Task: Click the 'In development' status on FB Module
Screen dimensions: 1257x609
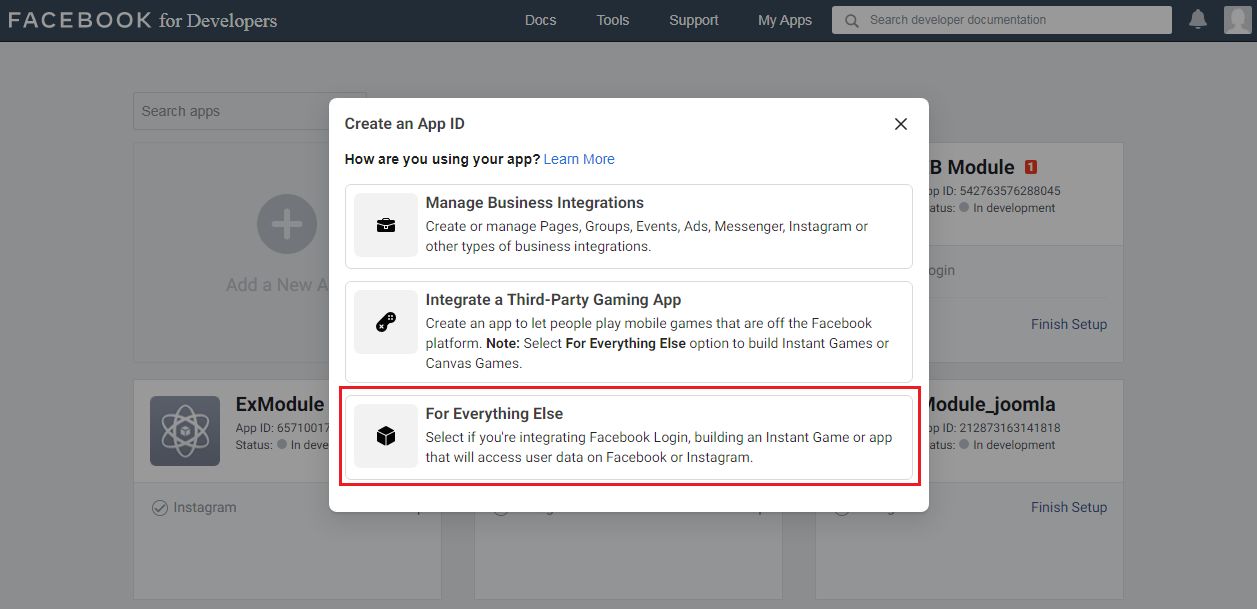Action: point(1014,208)
